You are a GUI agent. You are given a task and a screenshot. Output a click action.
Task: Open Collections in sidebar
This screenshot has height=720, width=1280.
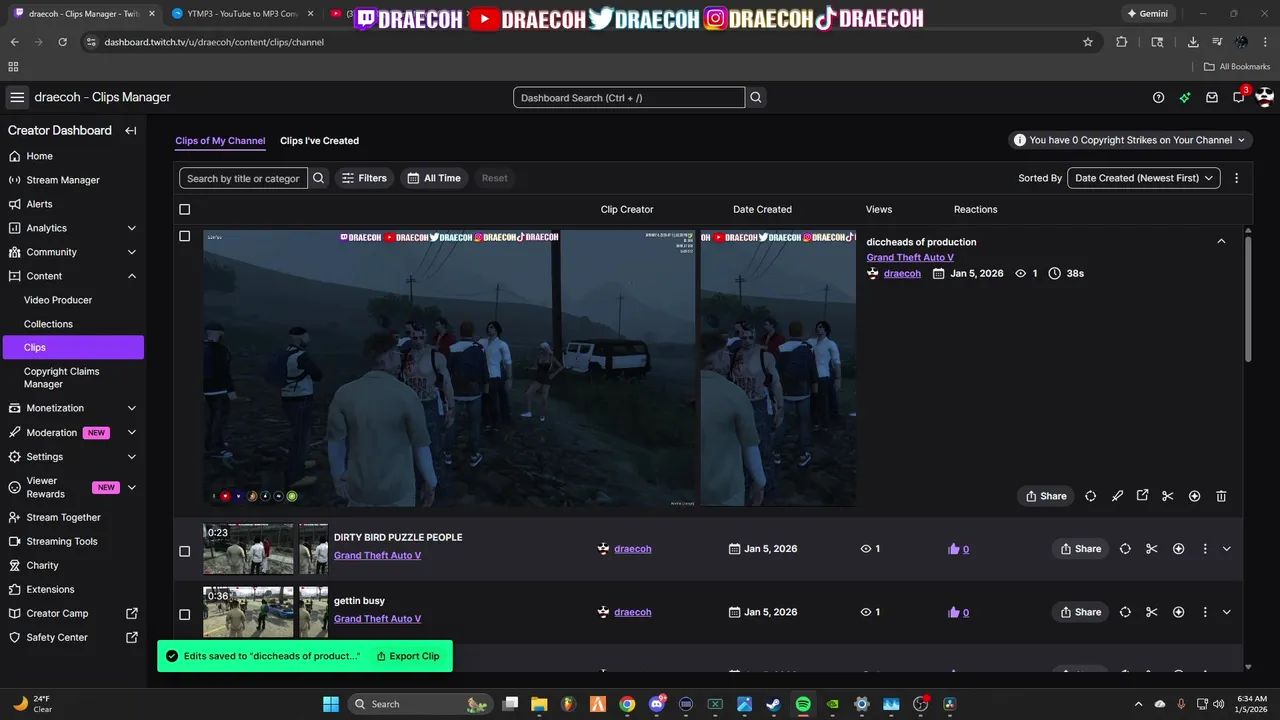(x=48, y=324)
